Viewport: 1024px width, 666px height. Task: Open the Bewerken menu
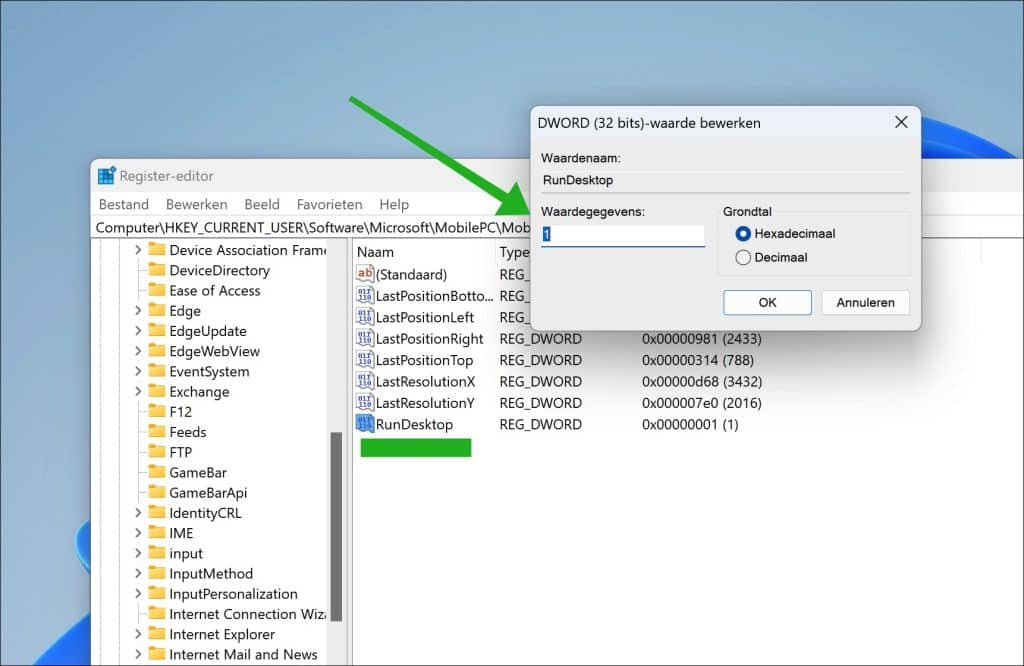pyautogui.click(x=197, y=204)
